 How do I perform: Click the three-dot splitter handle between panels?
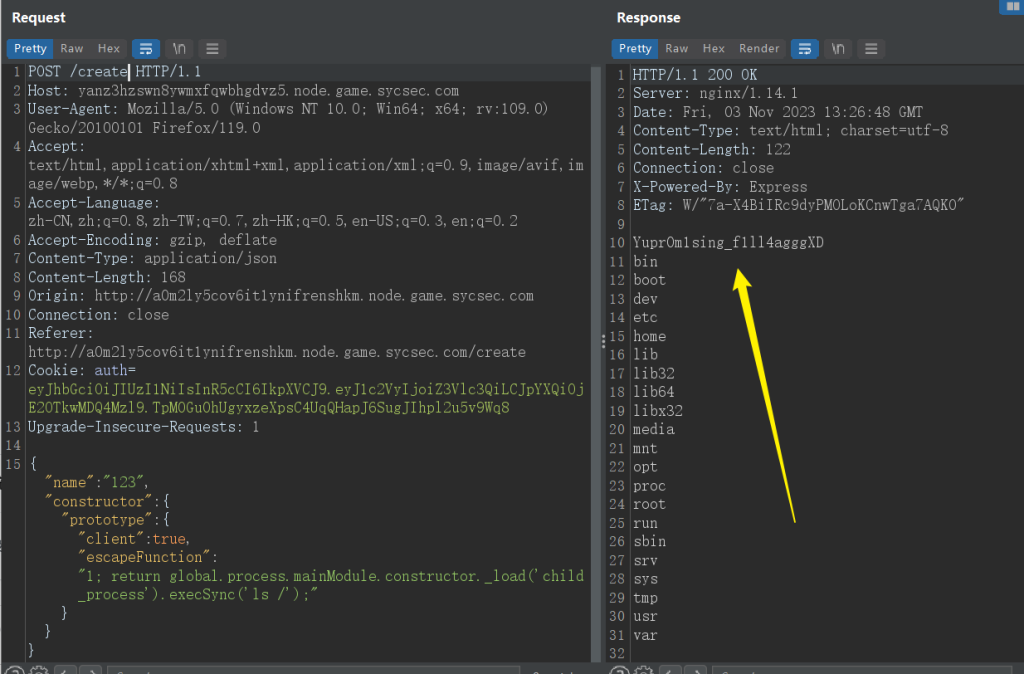coord(603,341)
